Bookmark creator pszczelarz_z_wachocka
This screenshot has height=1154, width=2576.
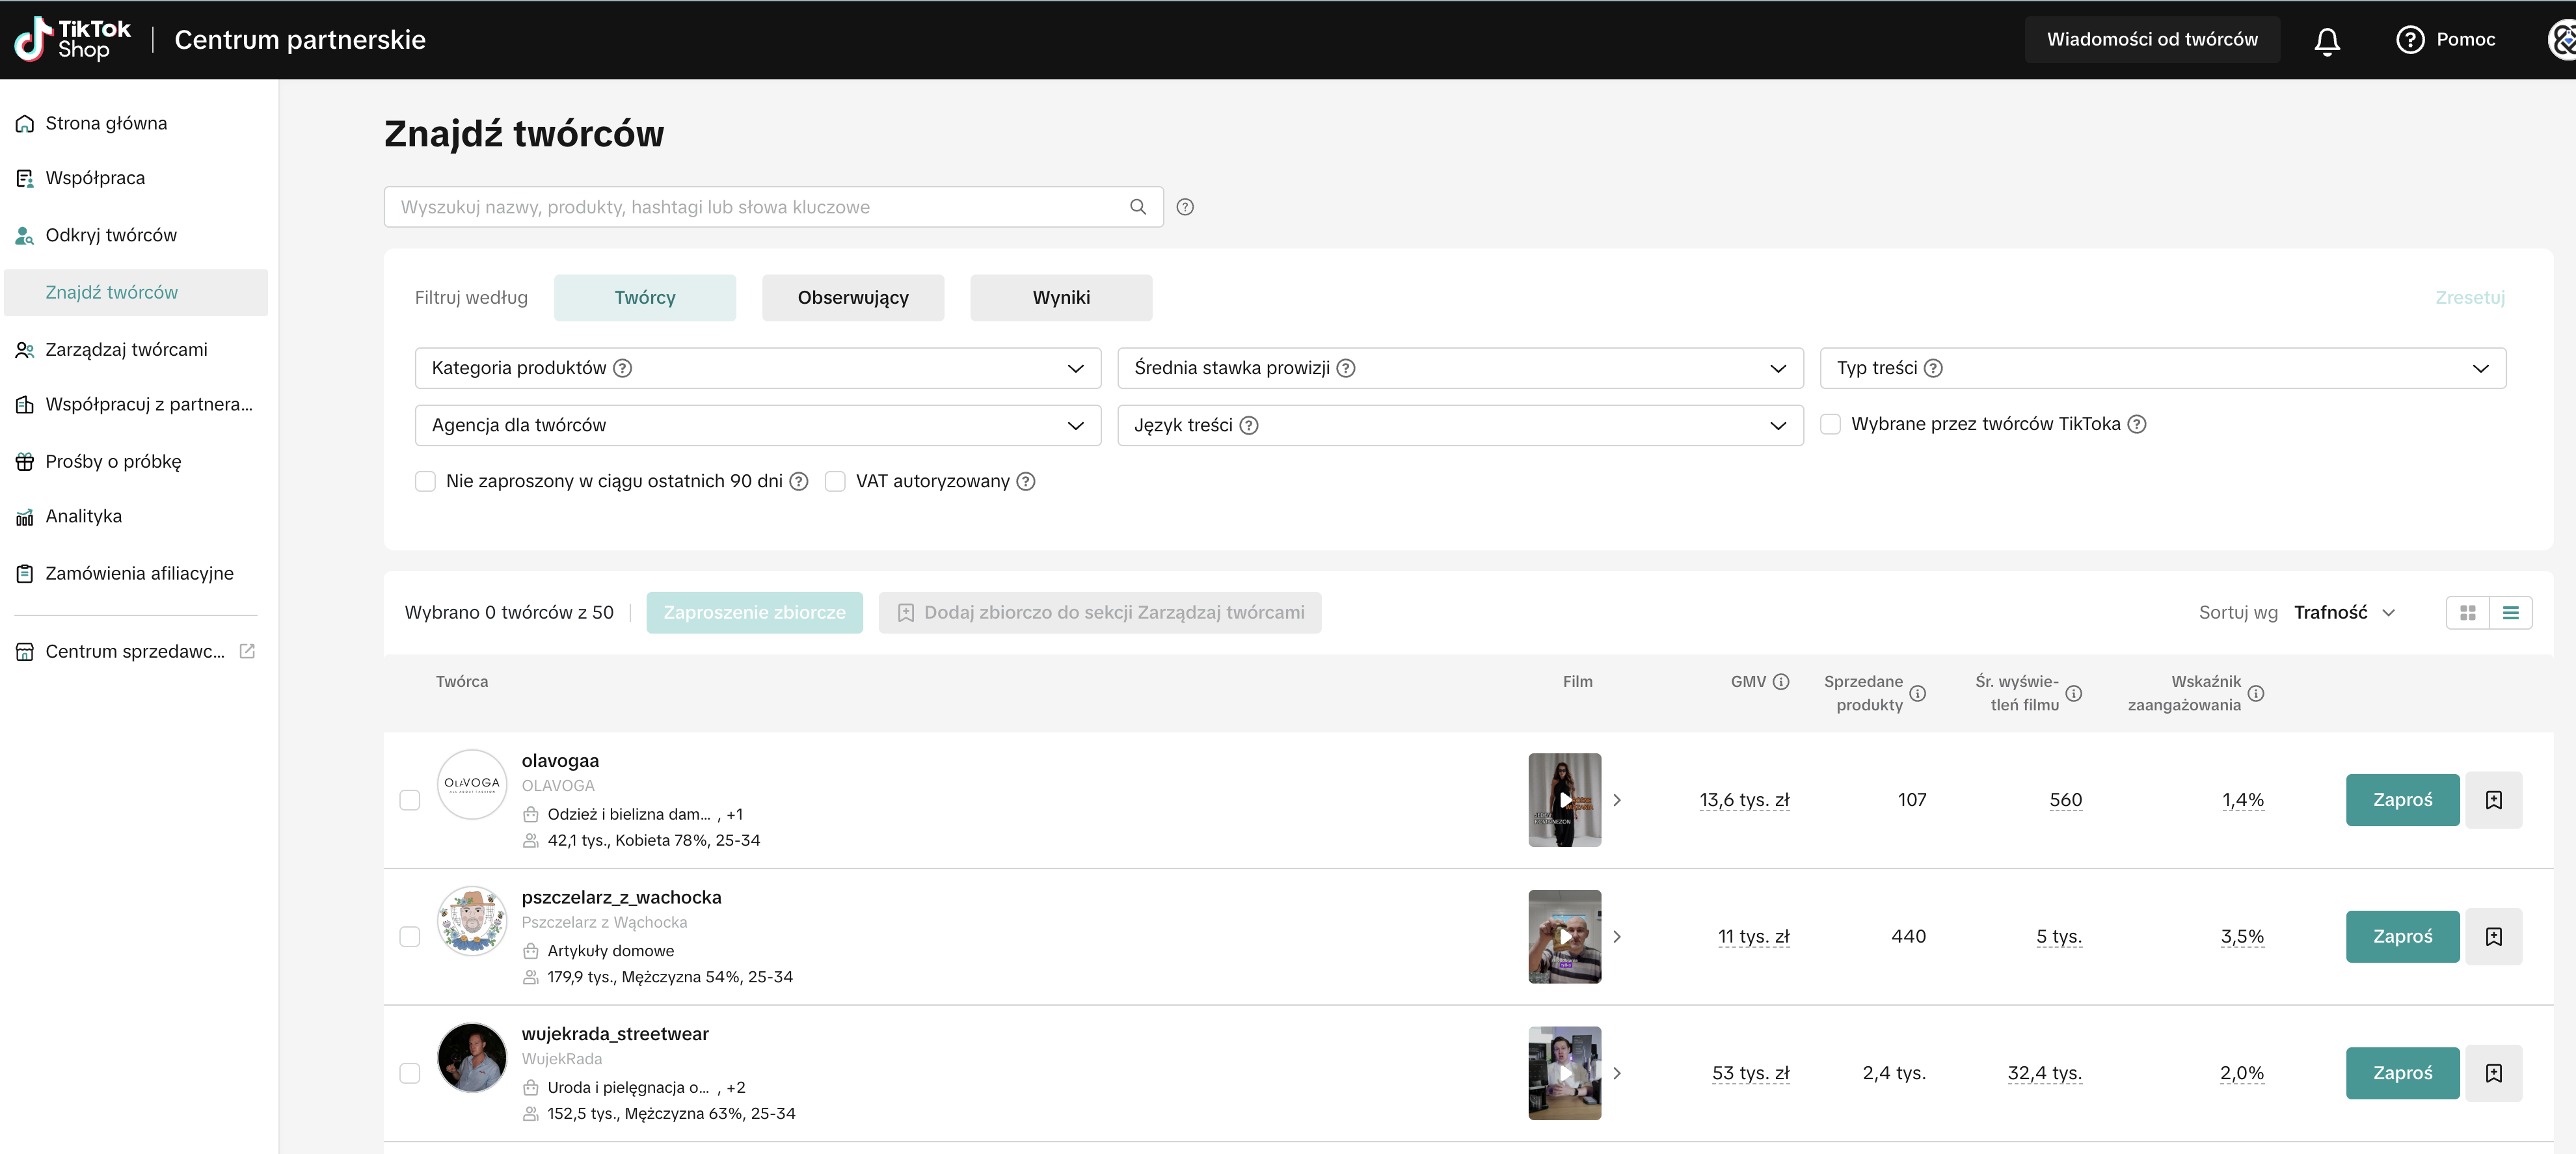(x=2494, y=937)
